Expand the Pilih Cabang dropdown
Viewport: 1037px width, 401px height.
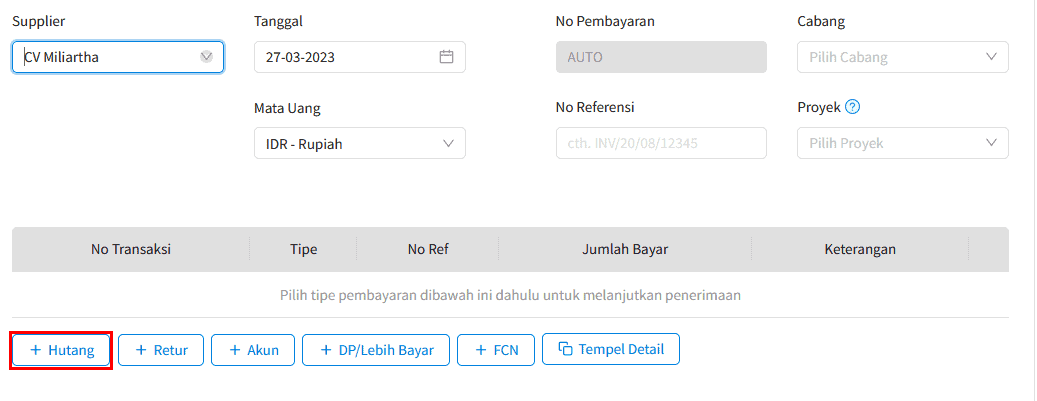[x=903, y=57]
